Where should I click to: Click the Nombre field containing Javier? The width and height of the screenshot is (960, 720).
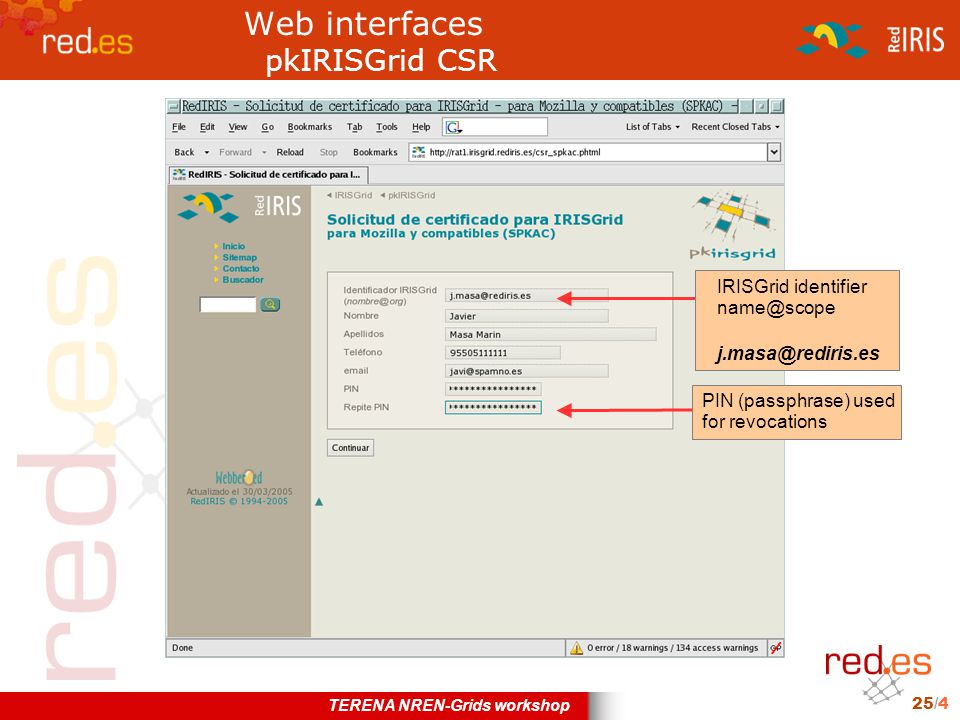(527, 316)
